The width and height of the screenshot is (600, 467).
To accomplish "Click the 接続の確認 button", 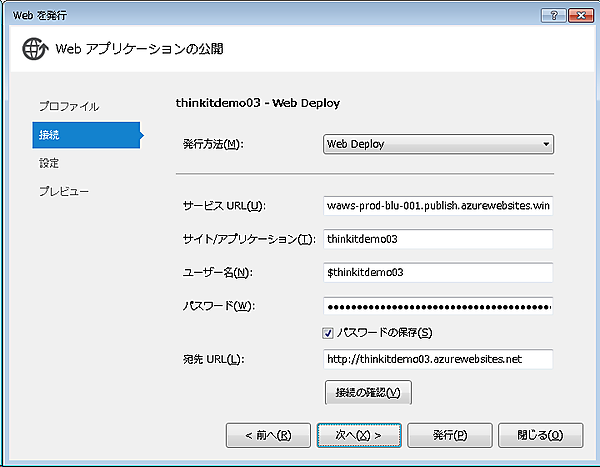I will click(x=368, y=392).
